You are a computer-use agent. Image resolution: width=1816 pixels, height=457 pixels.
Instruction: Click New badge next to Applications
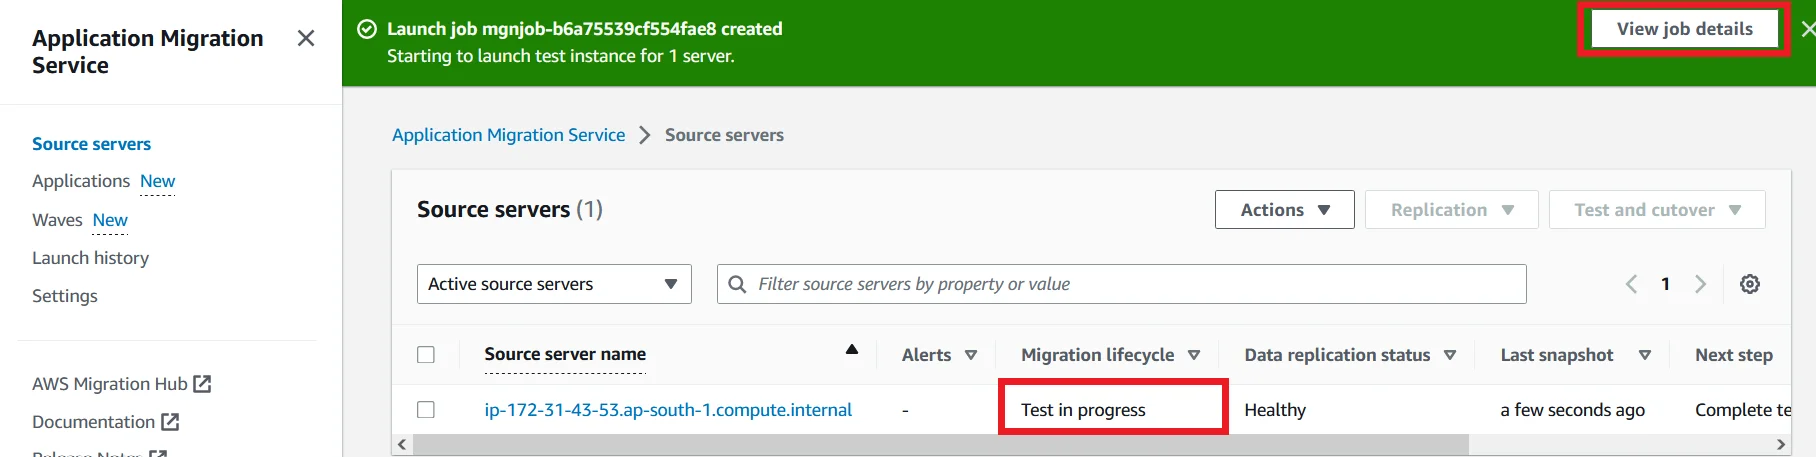click(x=157, y=181)
